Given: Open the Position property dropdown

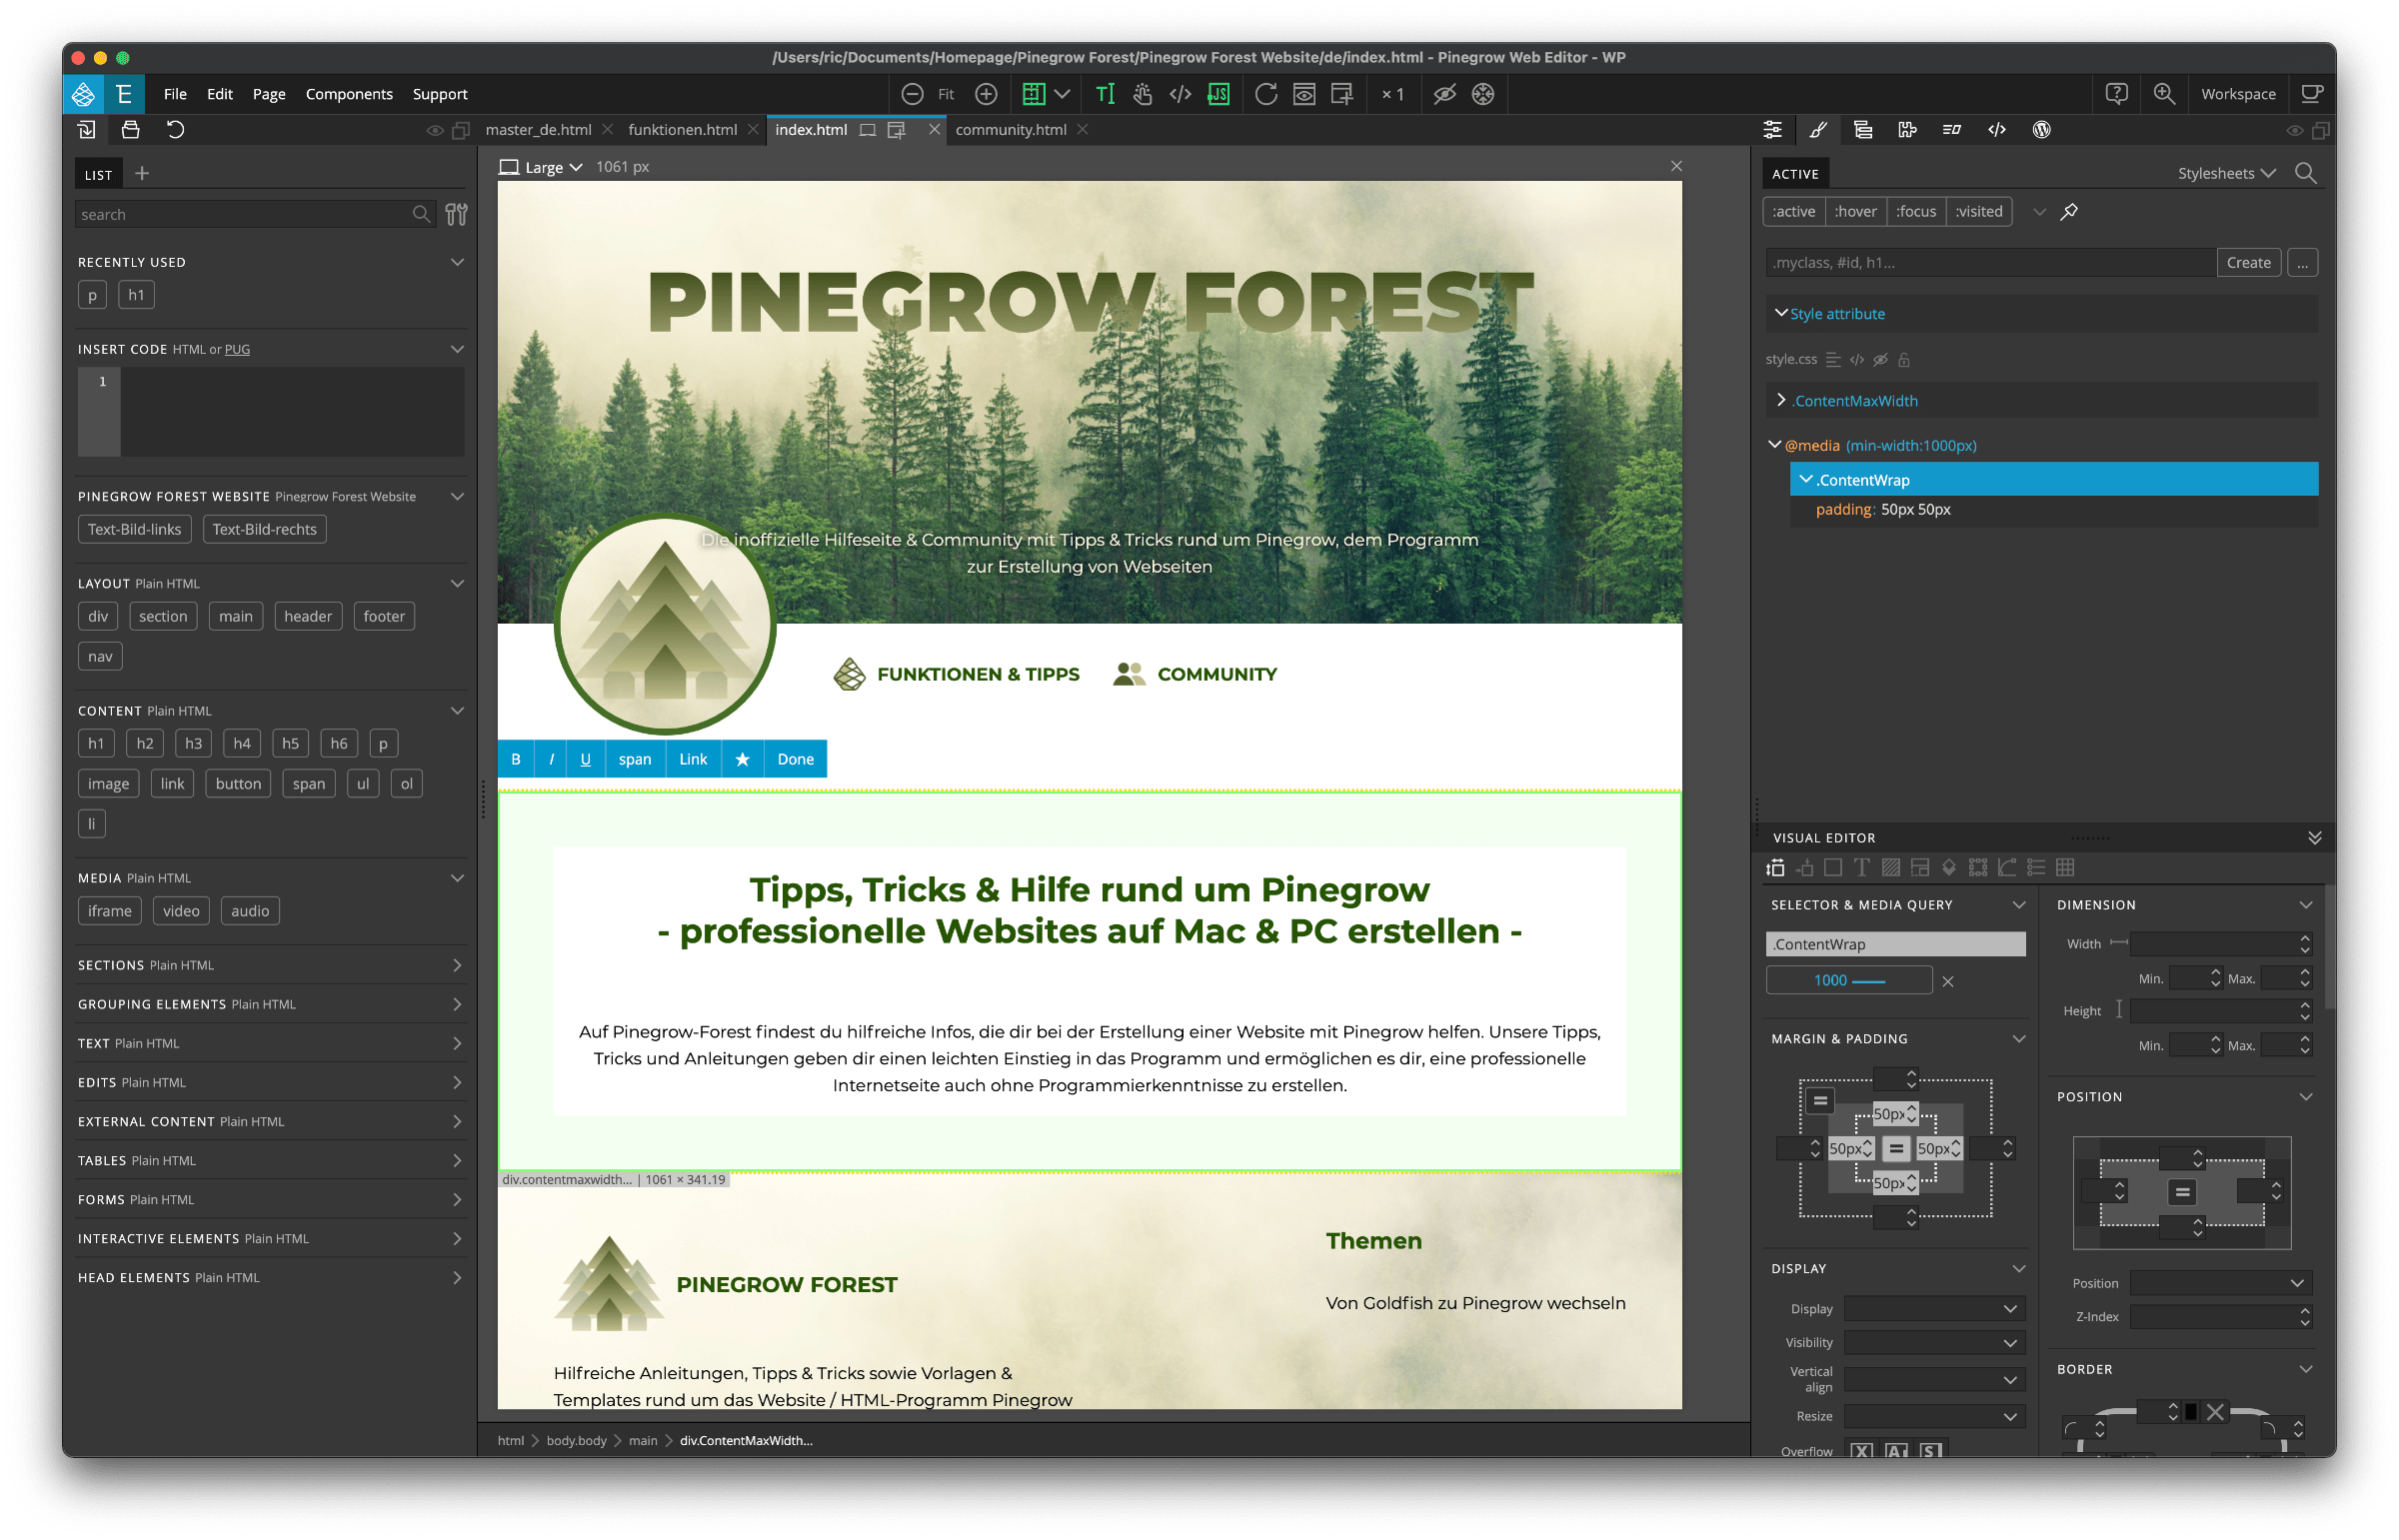Looking at the screenshot, I should 2219,1282.
